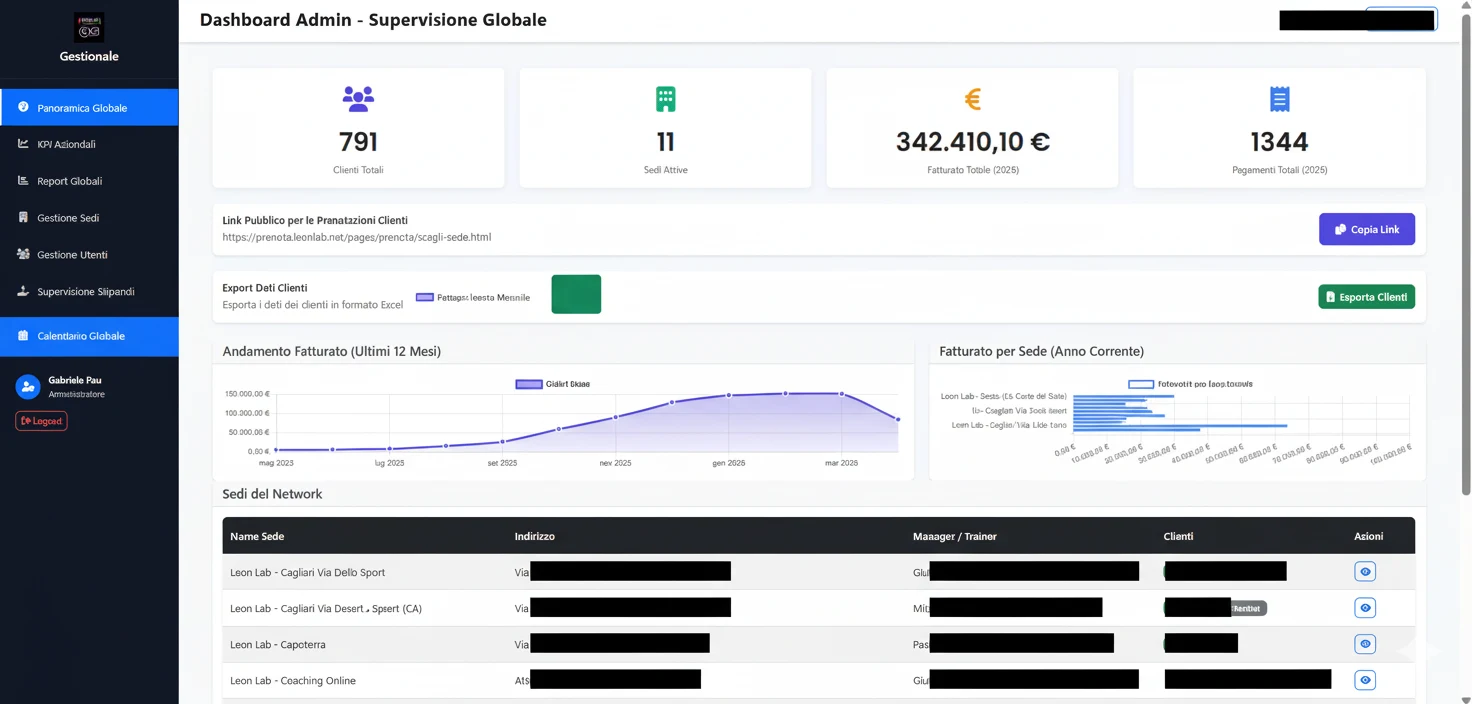Image resolution: width=1472 pixels, height=704 pixels.
Task: Click the Logout link below Gabriele Pau
Action: coord(41,421)
